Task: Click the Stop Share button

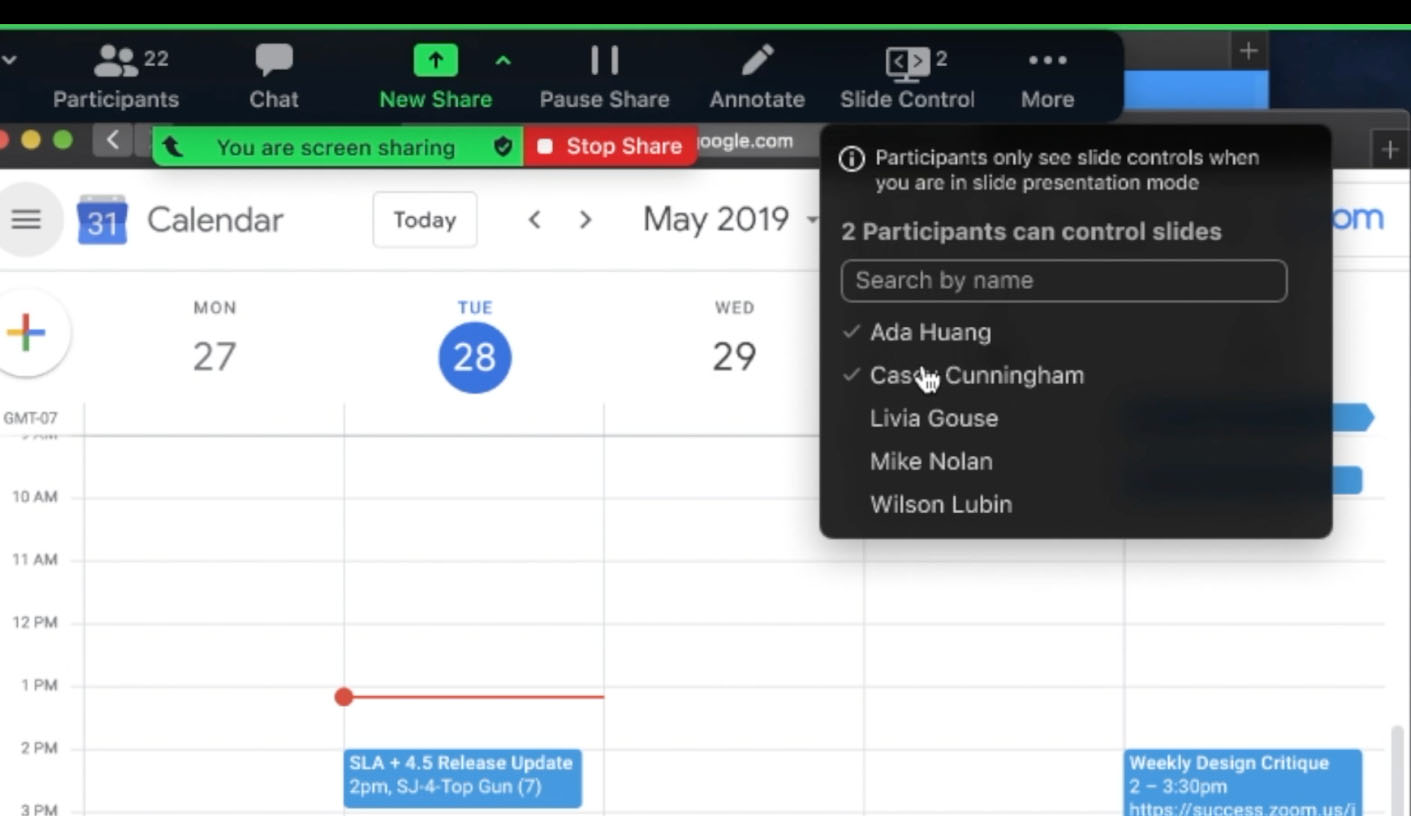Action: pos(611,147)
